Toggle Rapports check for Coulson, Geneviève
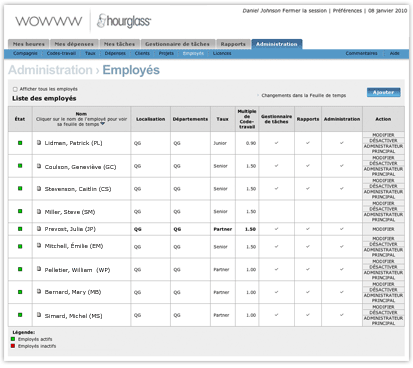The image size is (413, 368). point(308,165)
